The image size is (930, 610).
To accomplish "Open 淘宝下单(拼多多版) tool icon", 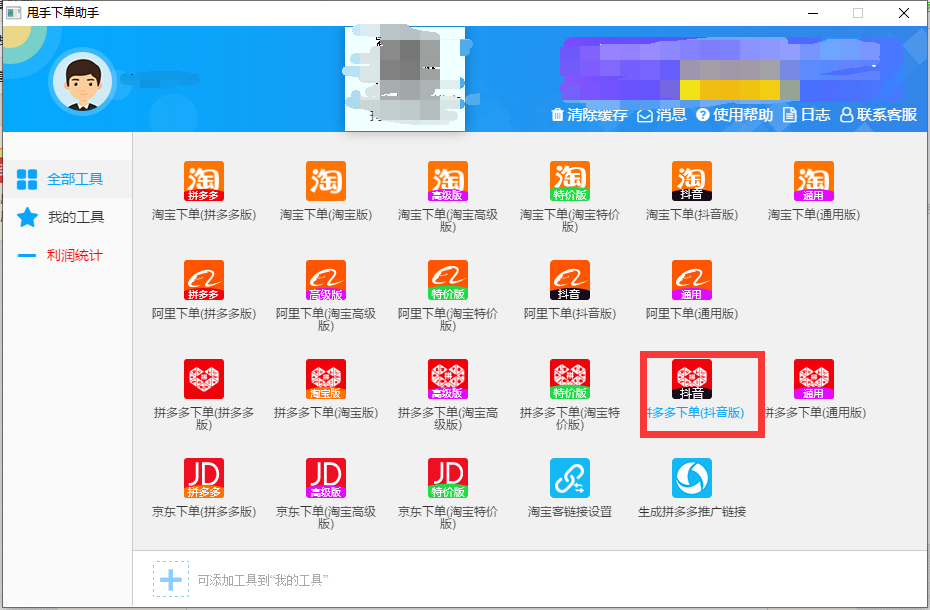I will coord(203,181).
